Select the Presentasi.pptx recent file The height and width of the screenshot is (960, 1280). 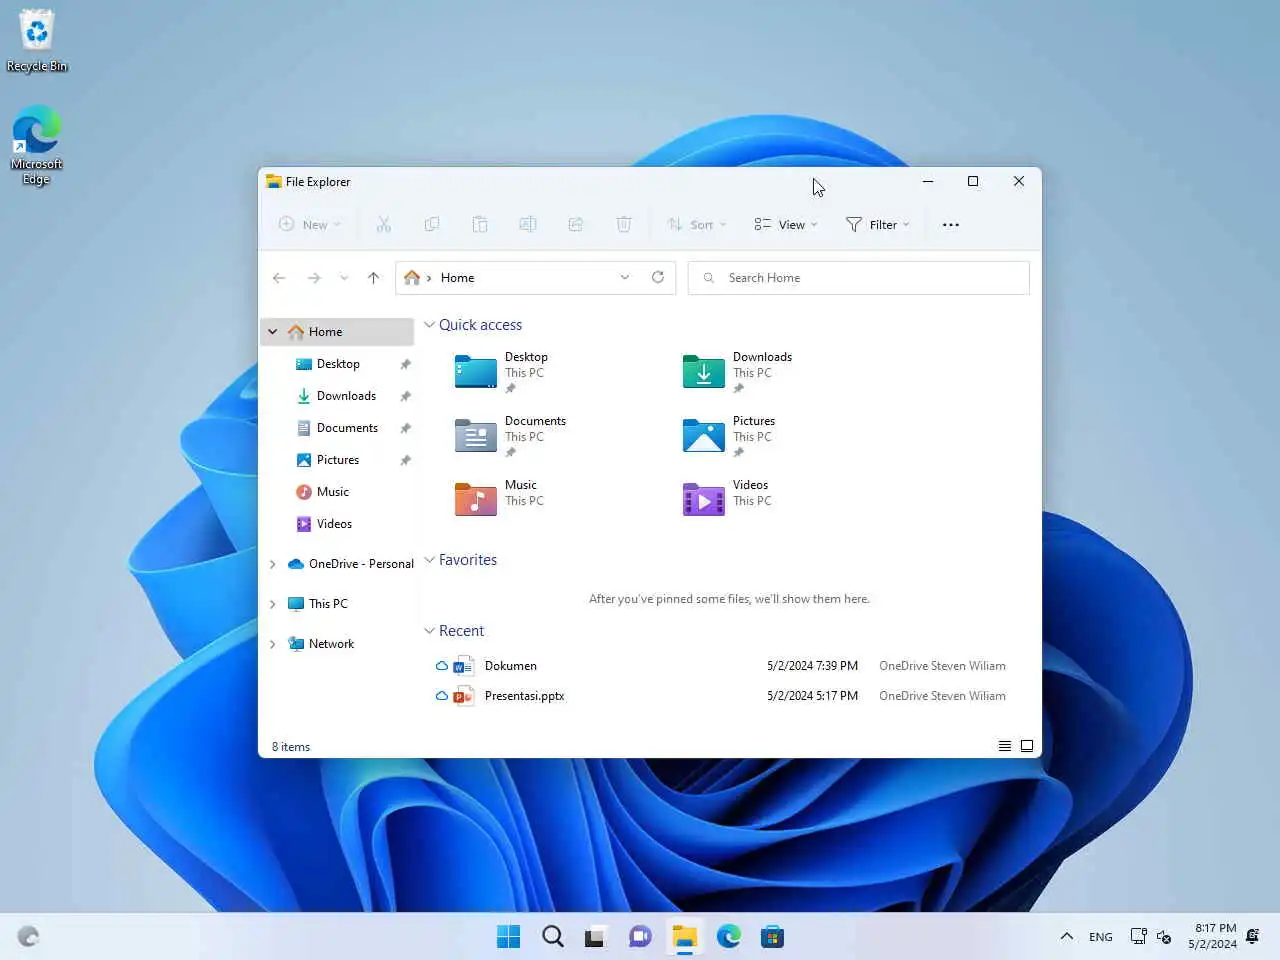coord(725,696)
